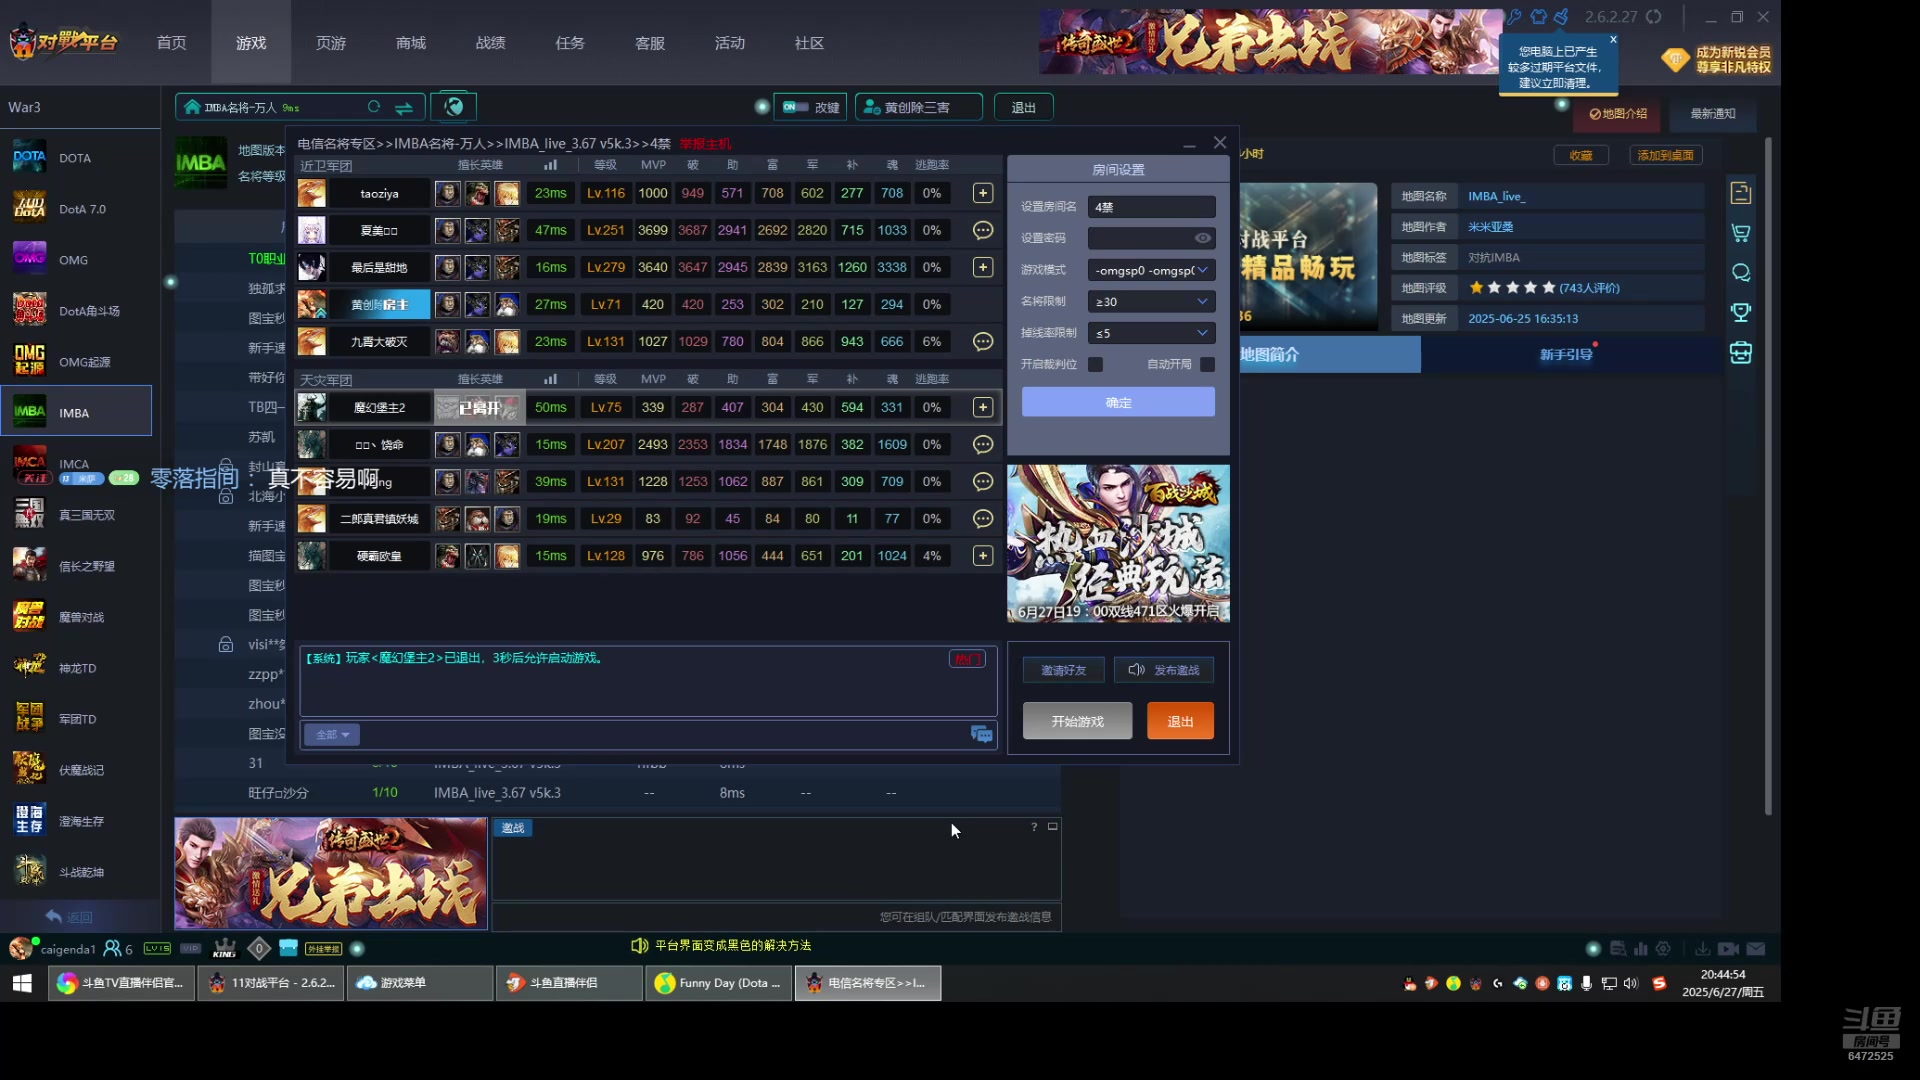This screenshot has height=1080, width=1920.
Task: Click the 设置房间名 input field
Action: tap(1152, 207)
